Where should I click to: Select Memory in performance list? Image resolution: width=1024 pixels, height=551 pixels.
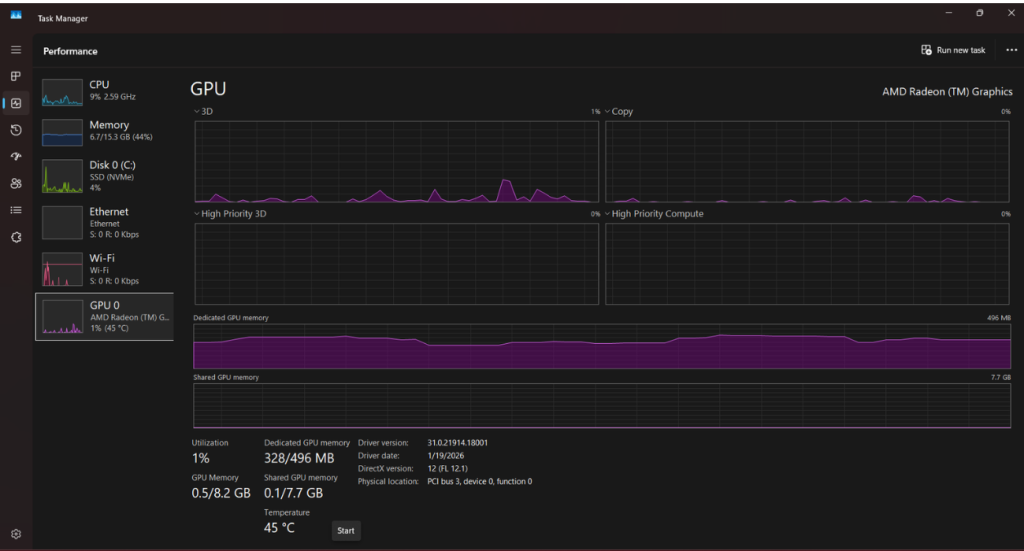click(x=104, y=131)
